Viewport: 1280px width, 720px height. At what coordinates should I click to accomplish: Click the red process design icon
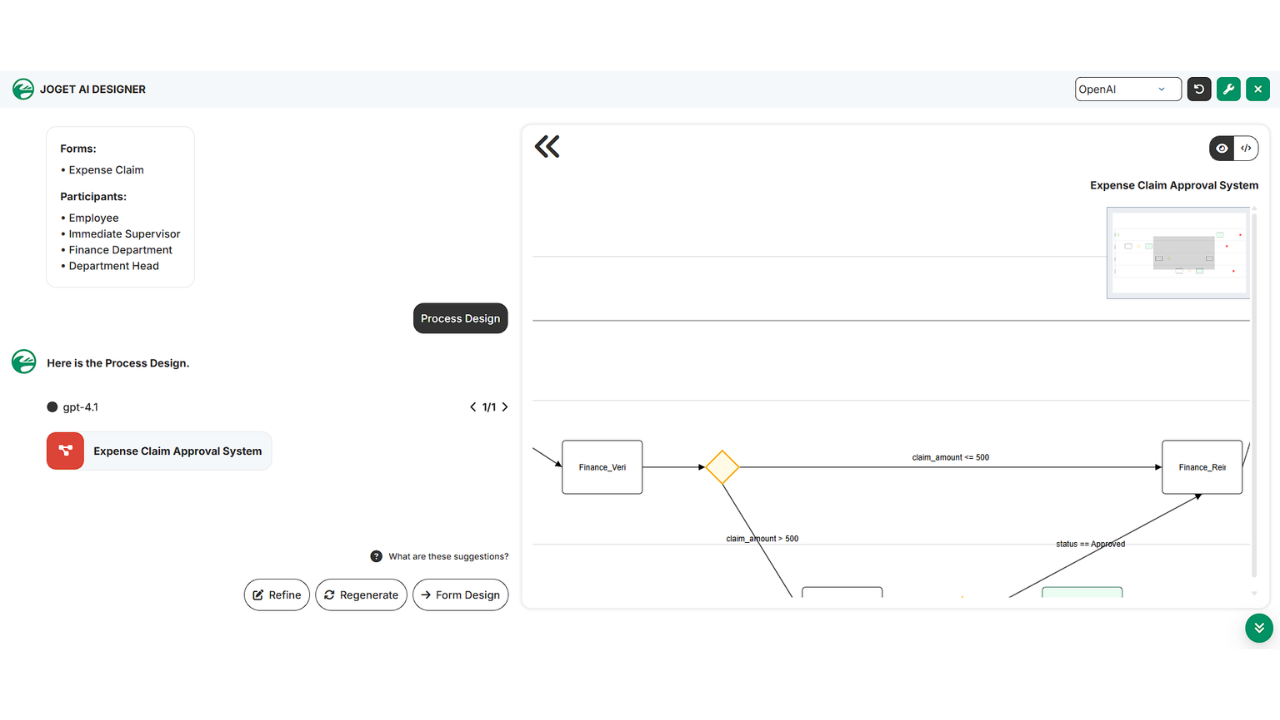tap(65, 451)
